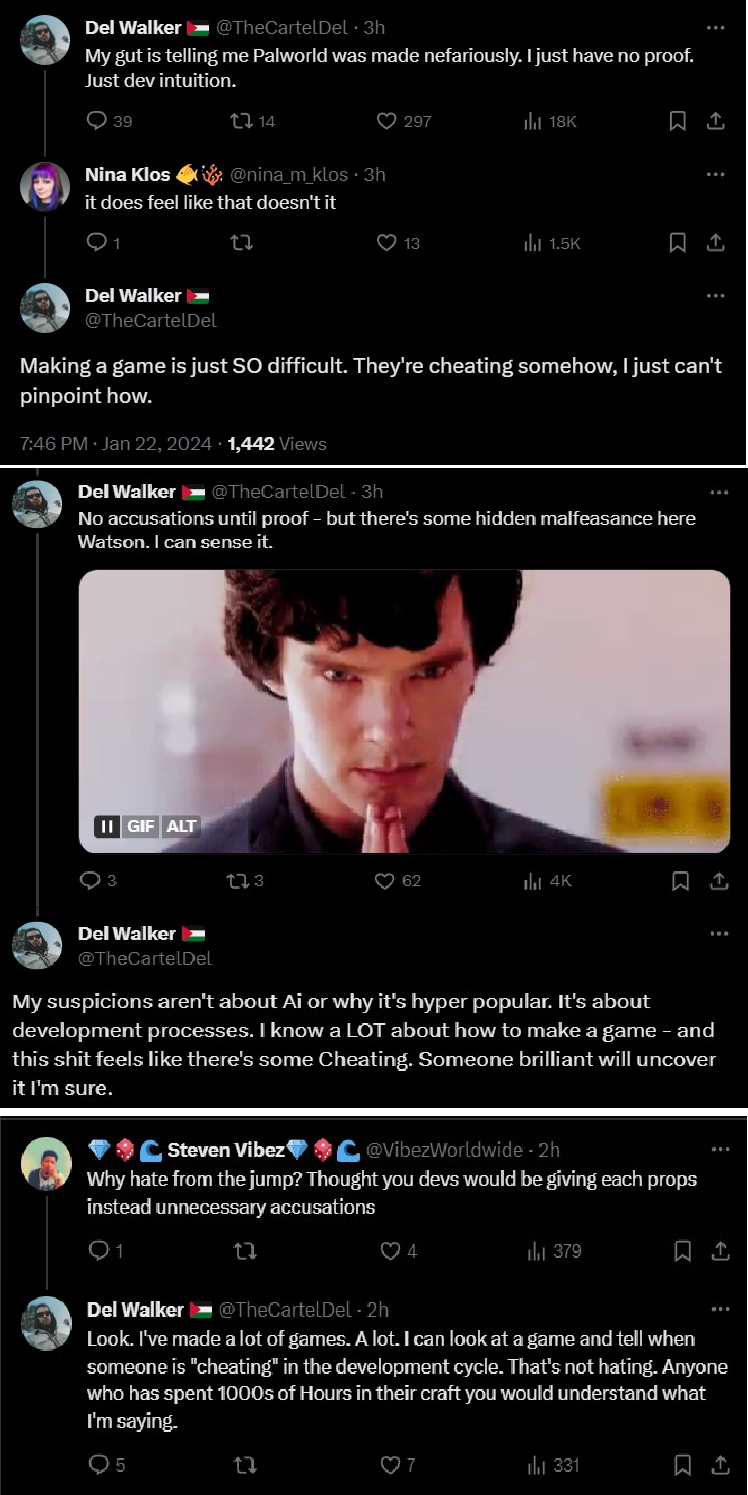Like the tweet with 297 likes
Screen dimensions: 748x1495
tap(403, 121)
